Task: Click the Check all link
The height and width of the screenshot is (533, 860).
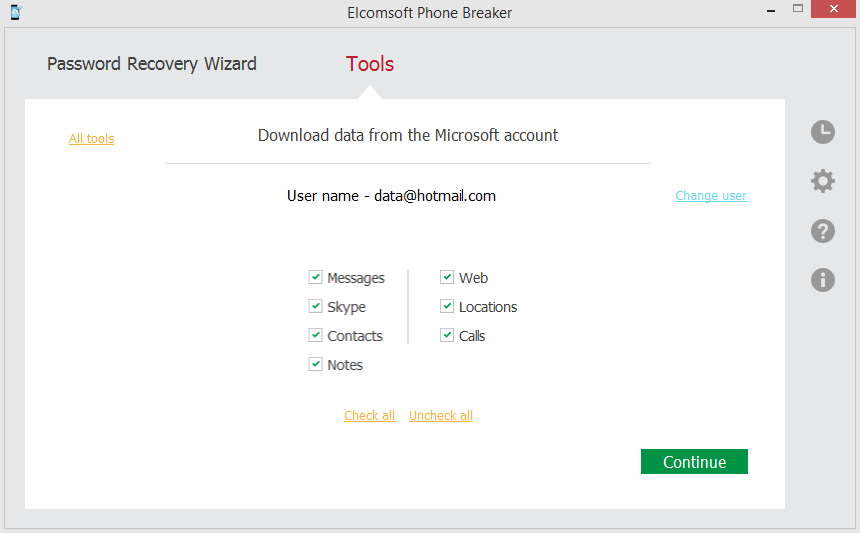Action: coord(369,416)
